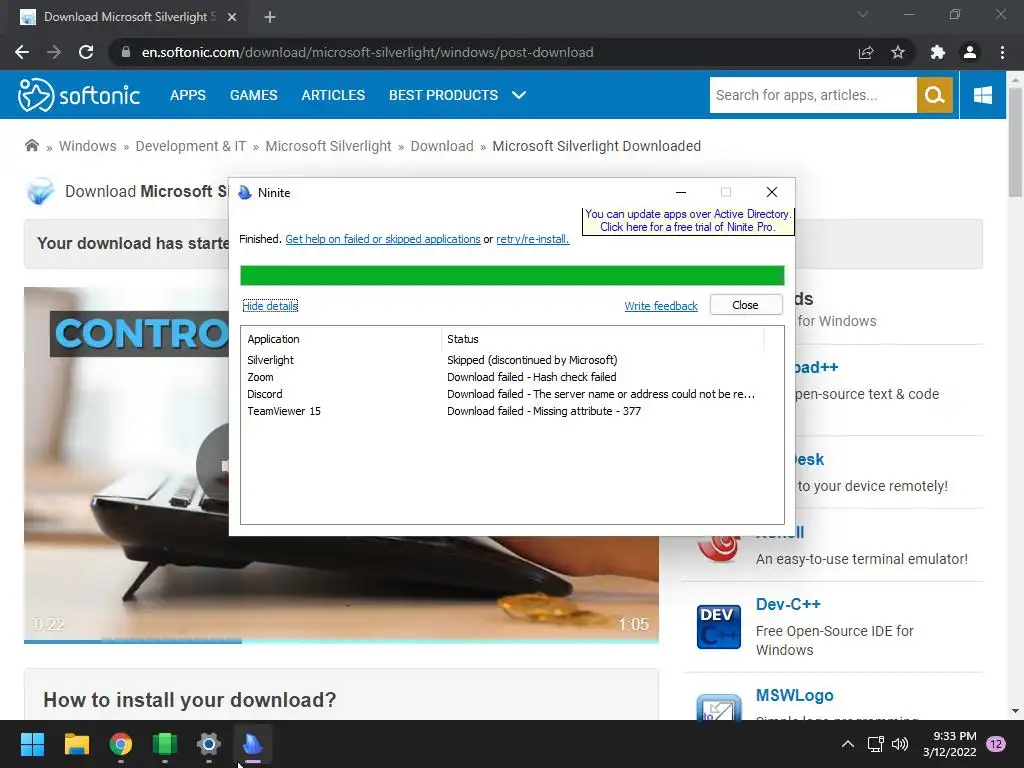Open a new browser tab
The height and width of the screenshot is (768, 1024).
pos(270,17)
